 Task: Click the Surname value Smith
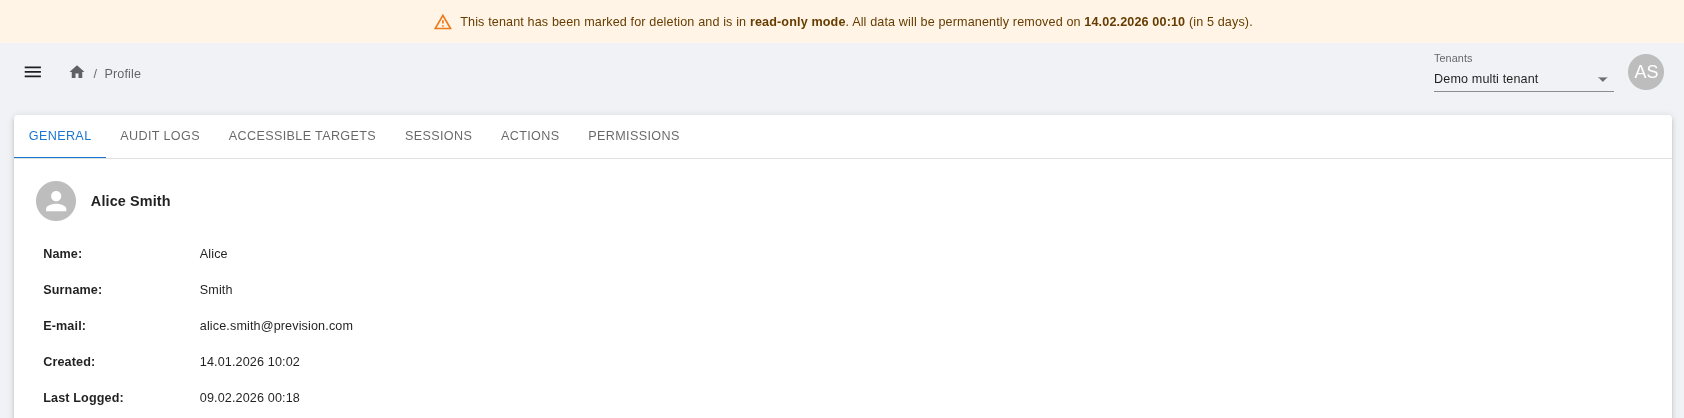[x=216, y=290]
